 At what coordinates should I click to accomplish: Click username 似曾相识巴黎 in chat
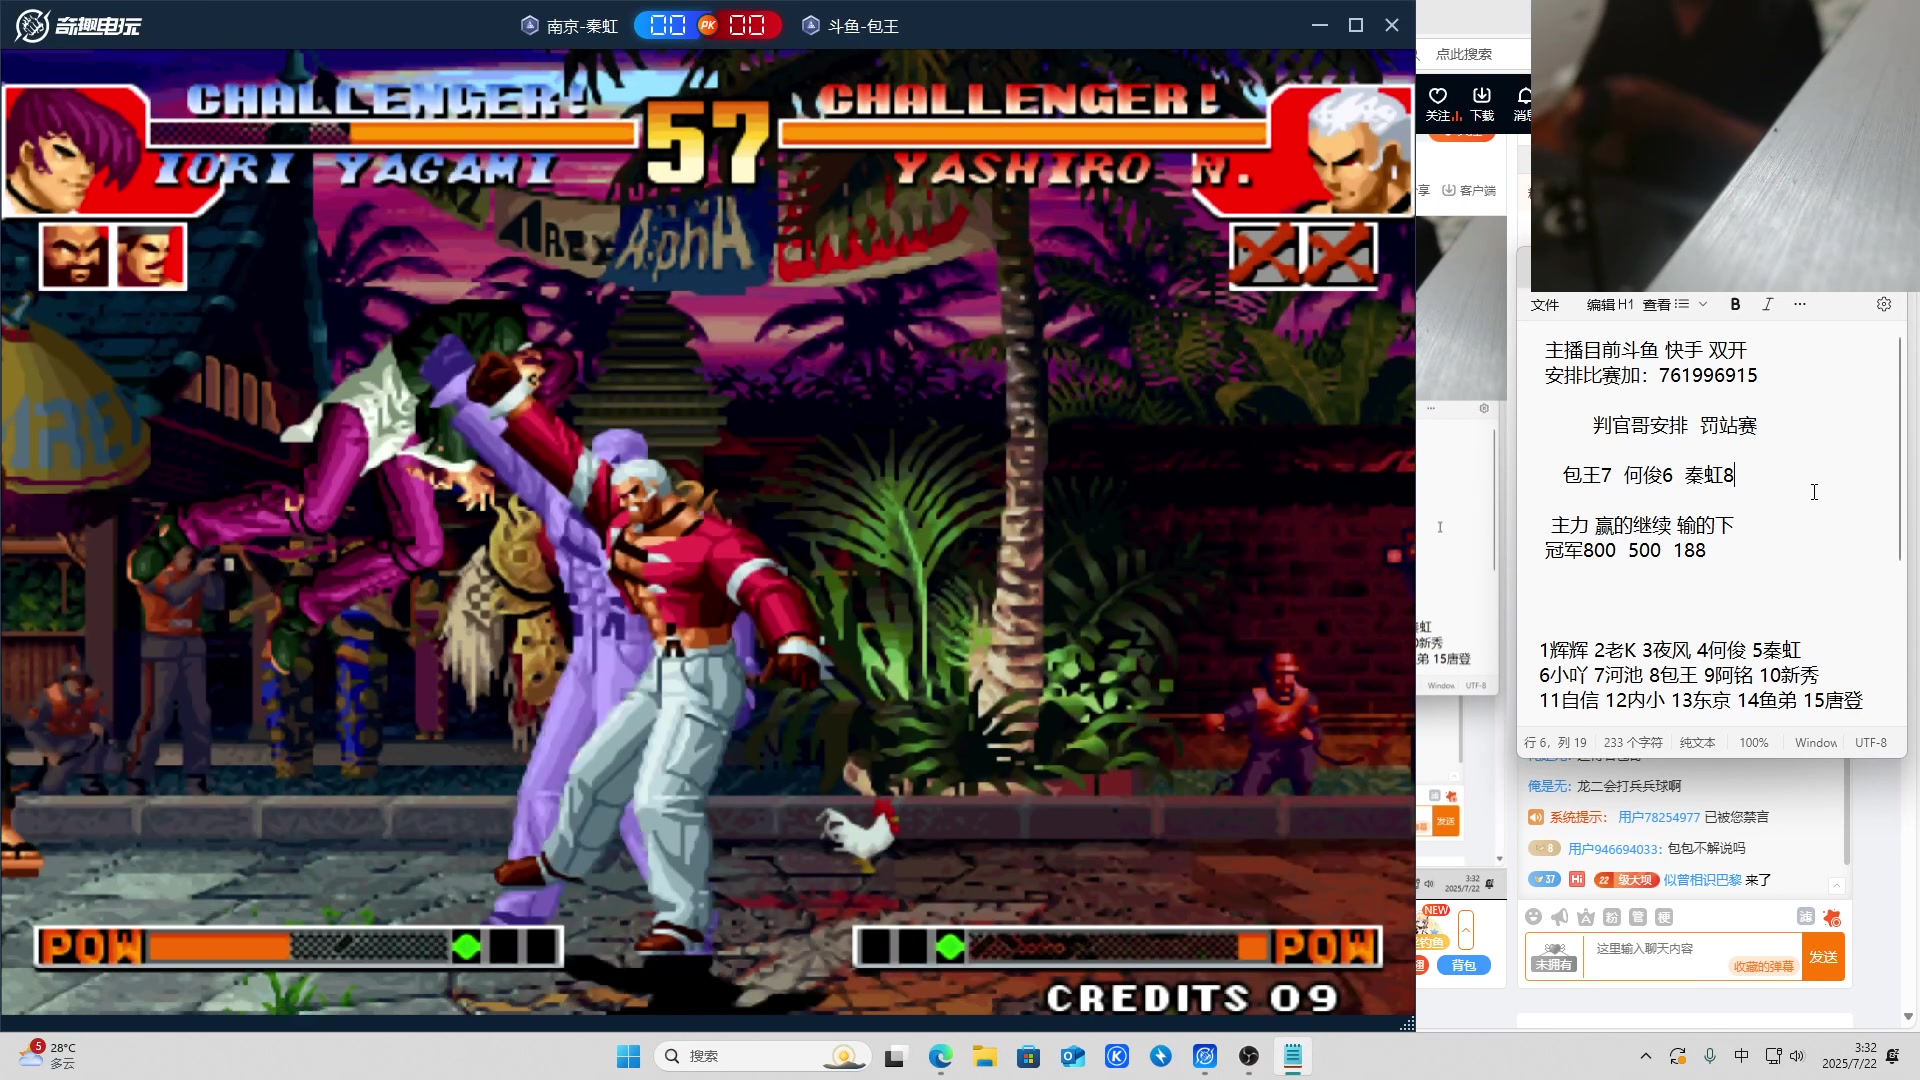(x=1702, y=880)
